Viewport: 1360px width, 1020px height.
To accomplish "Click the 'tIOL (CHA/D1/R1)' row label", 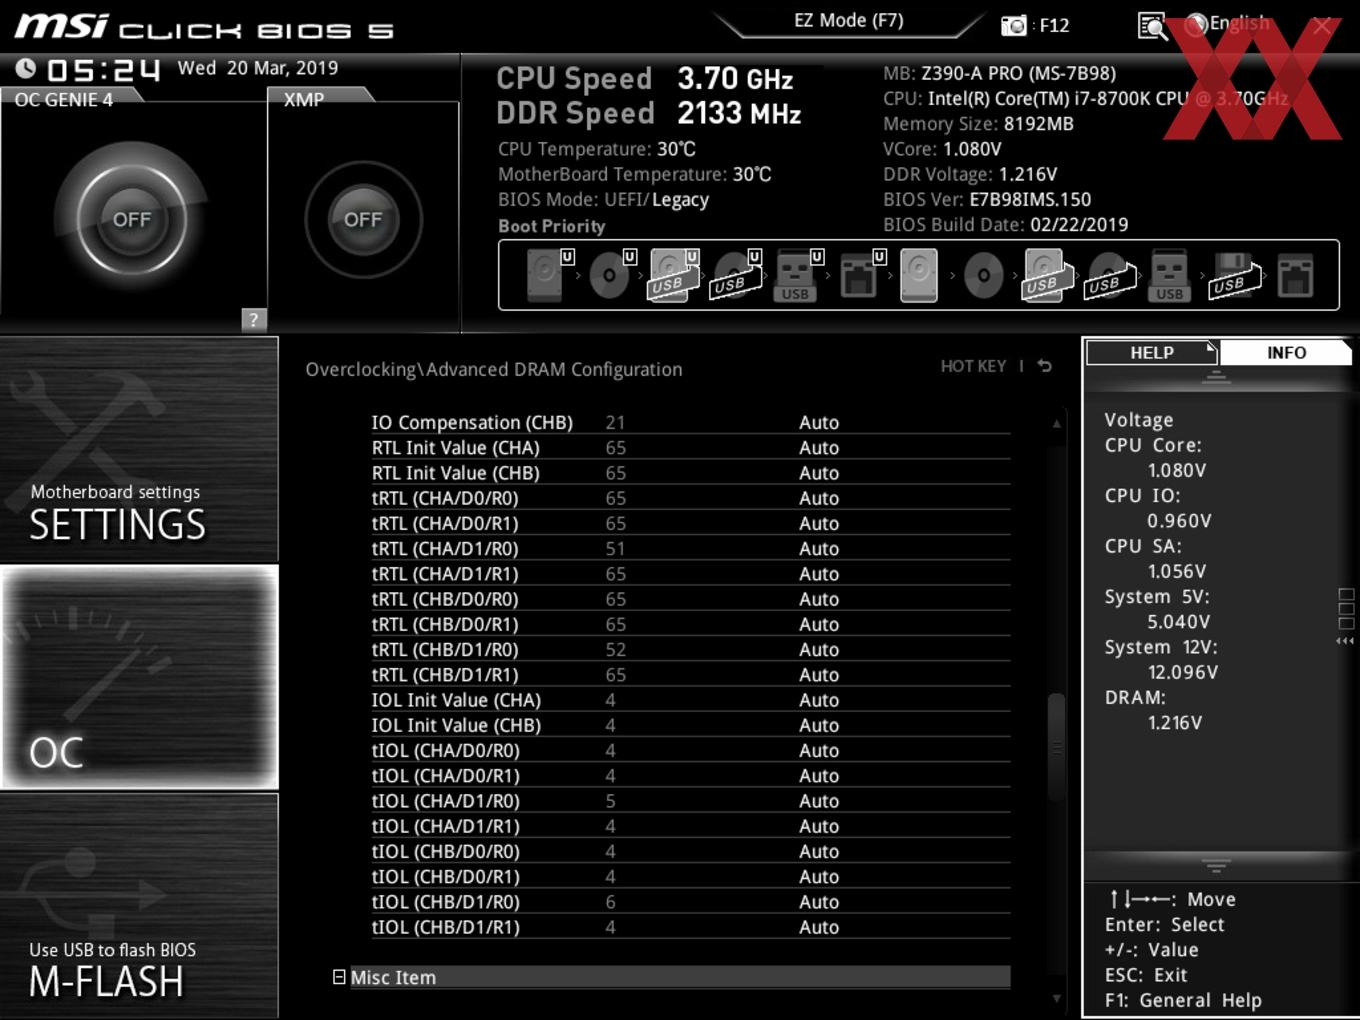I will point(445,826).
